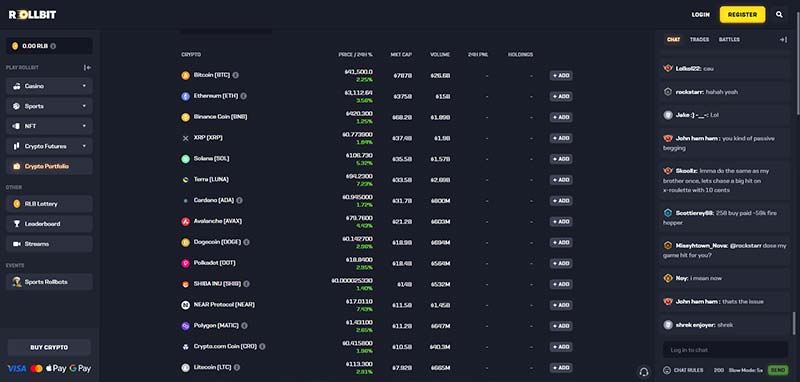800x382 pixels.
Task: Click user rockstarr in chat
Action: coord(689,92)
